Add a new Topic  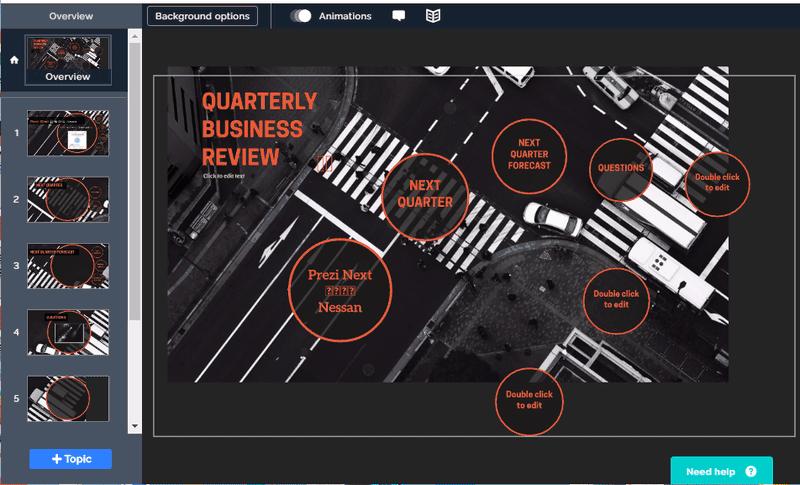click(70, 459)
